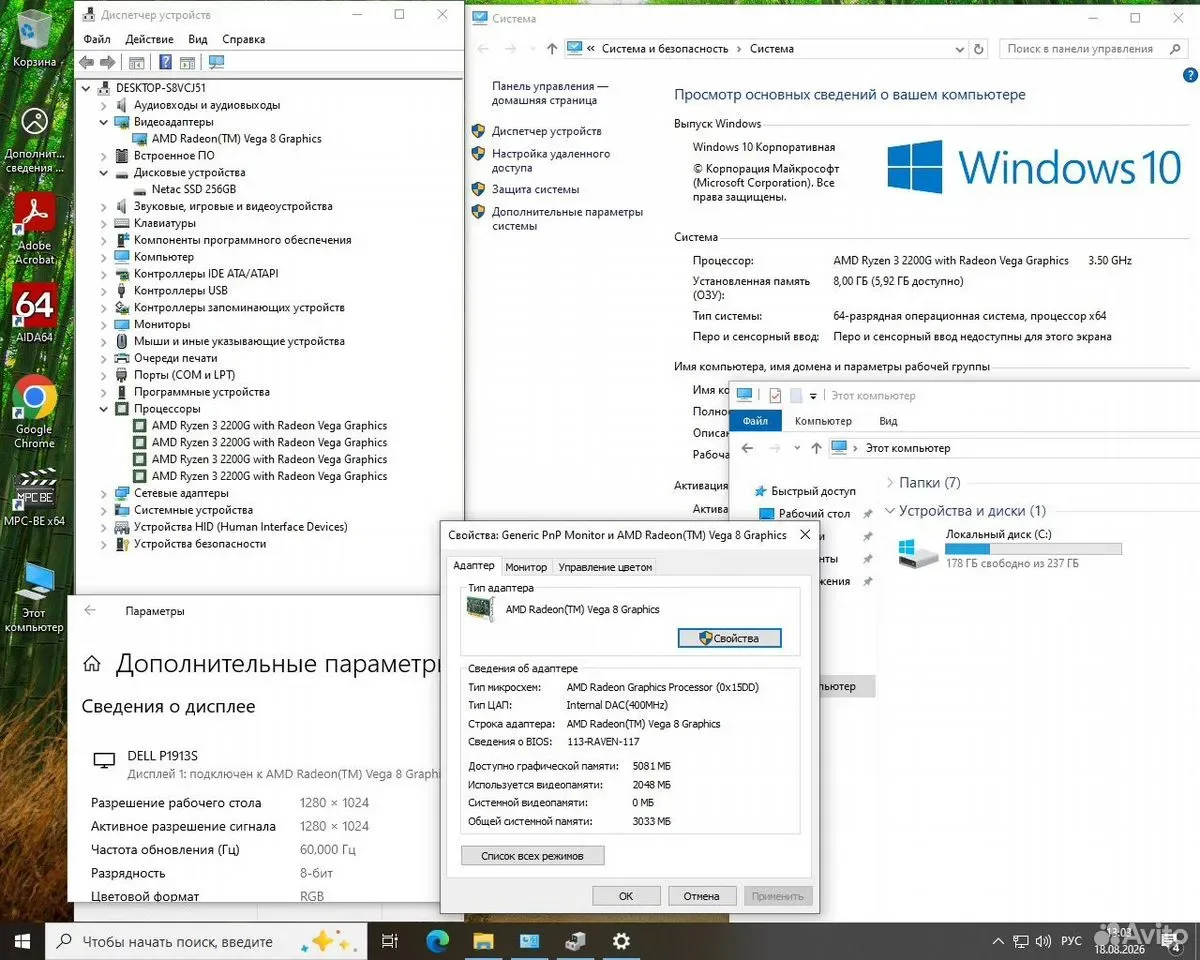
Task: Collapse the Видеоадаптеры tree node
Action: pos(104,122)
